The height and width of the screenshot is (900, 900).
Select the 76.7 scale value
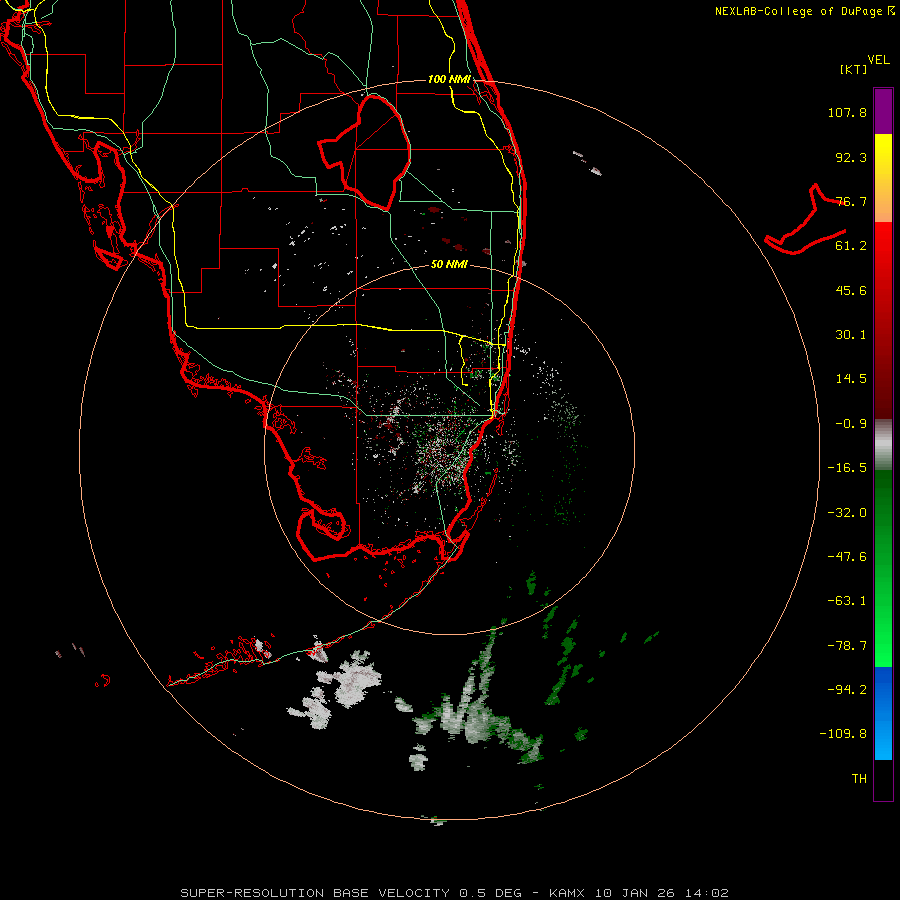coord(851,201)
